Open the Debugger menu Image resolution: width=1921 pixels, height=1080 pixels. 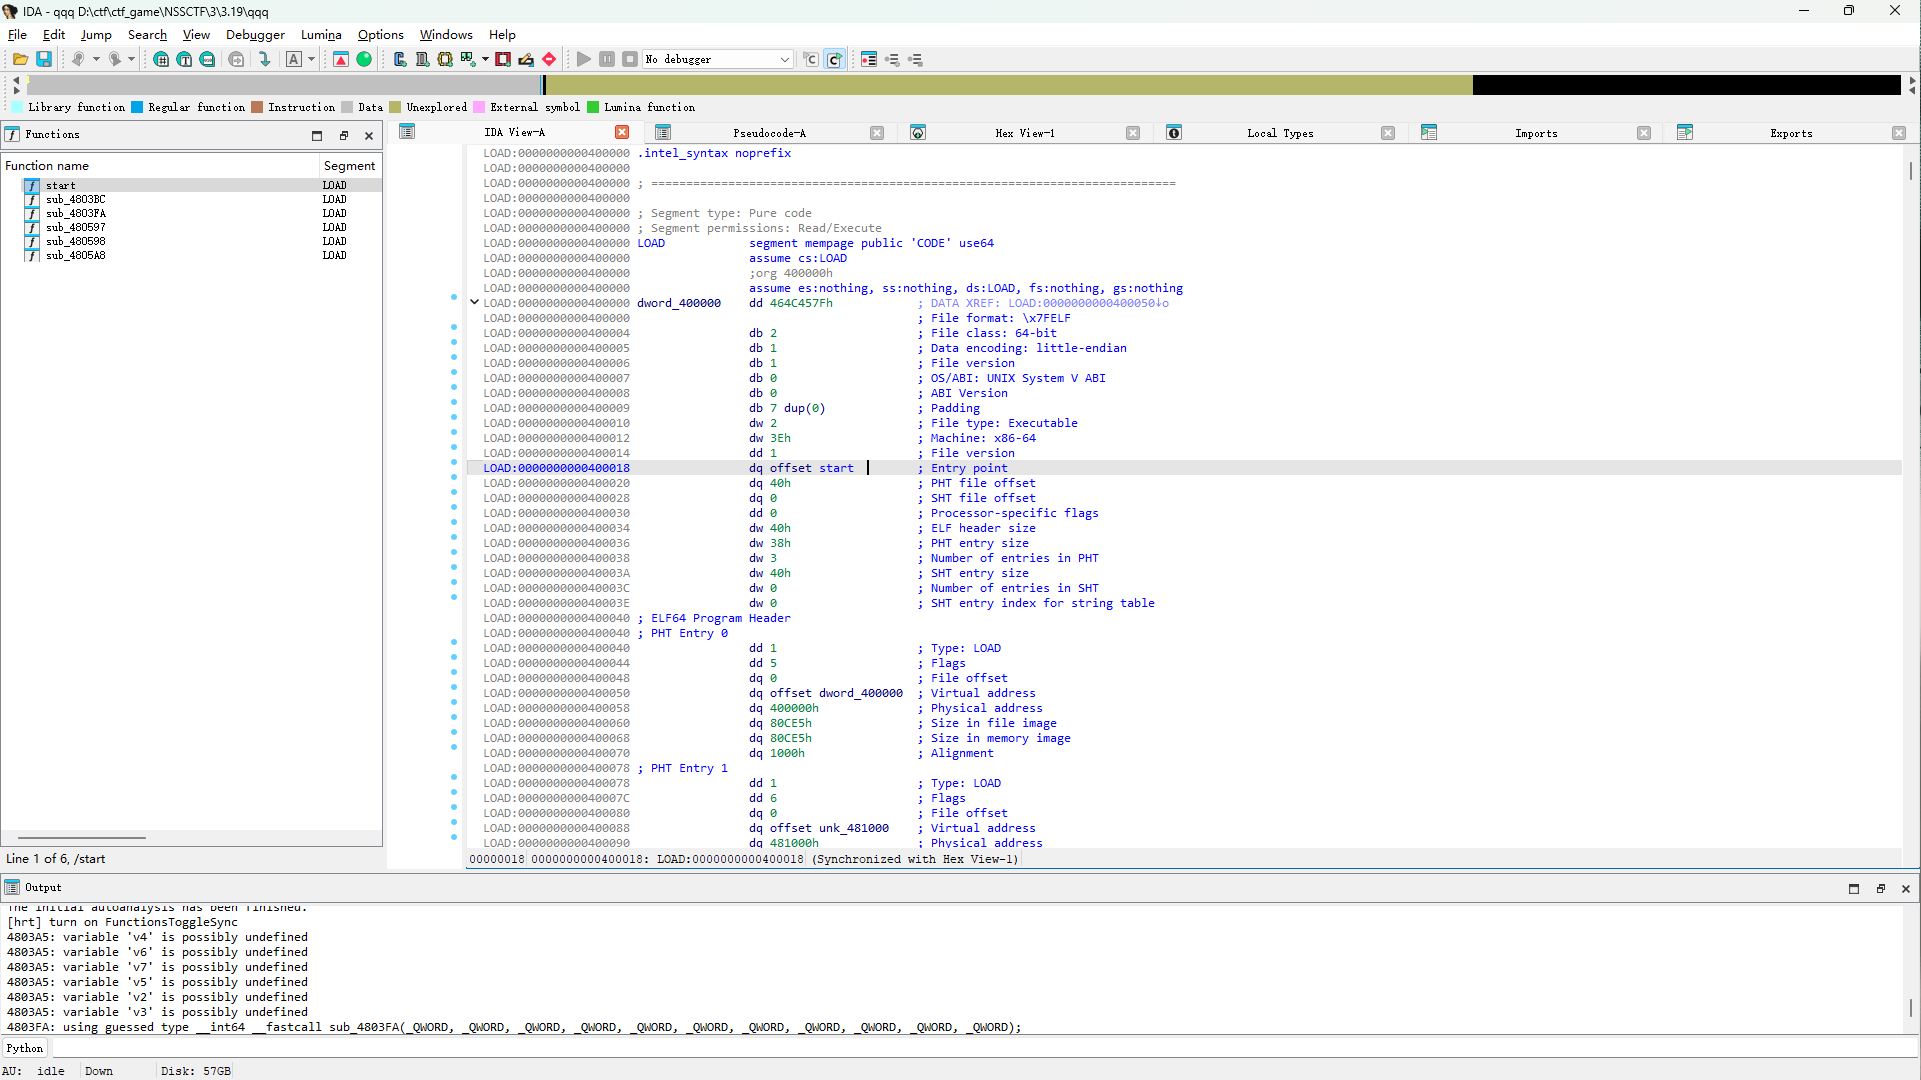pos(255,34)
